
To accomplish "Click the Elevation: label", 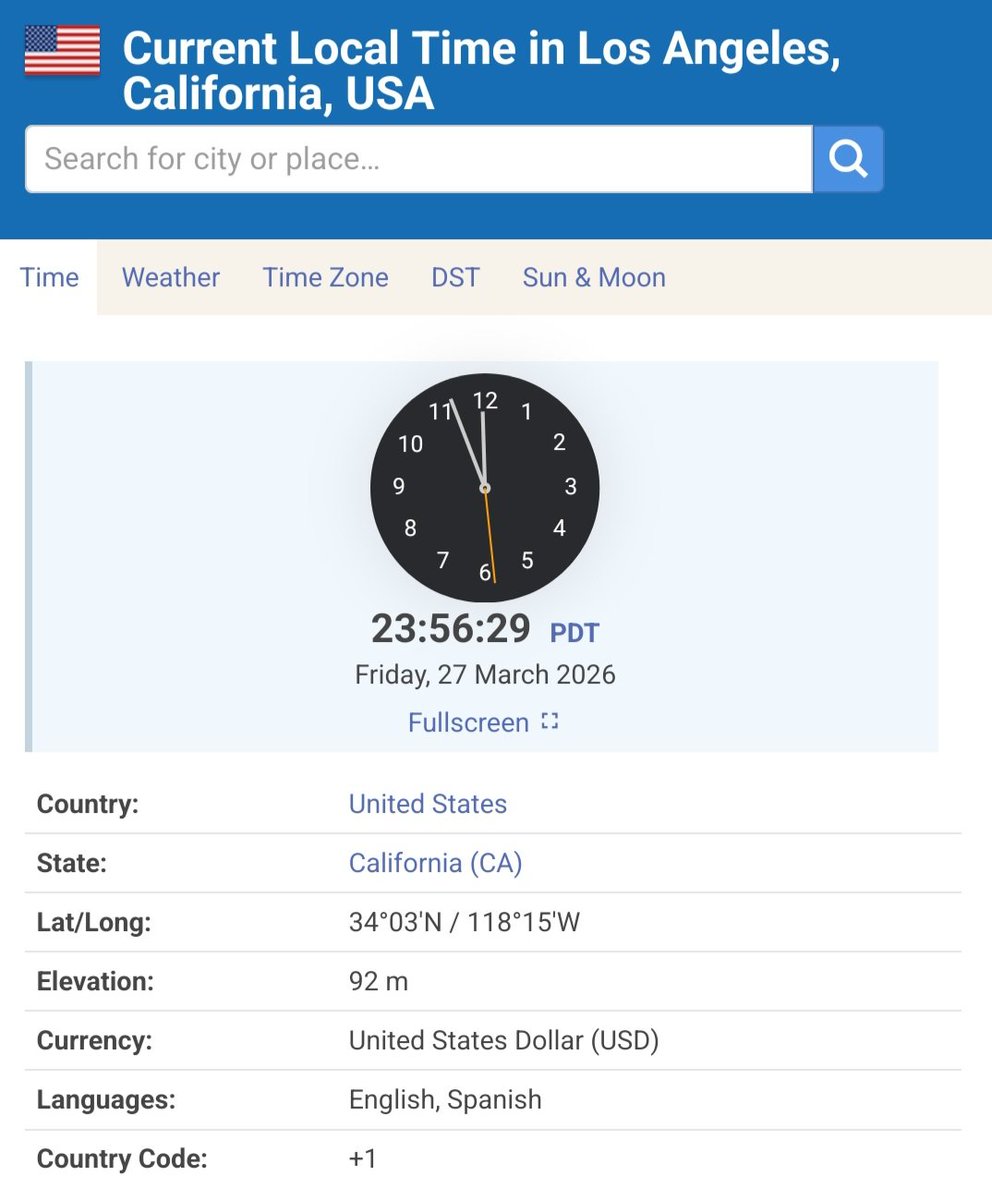I will 96,981.
